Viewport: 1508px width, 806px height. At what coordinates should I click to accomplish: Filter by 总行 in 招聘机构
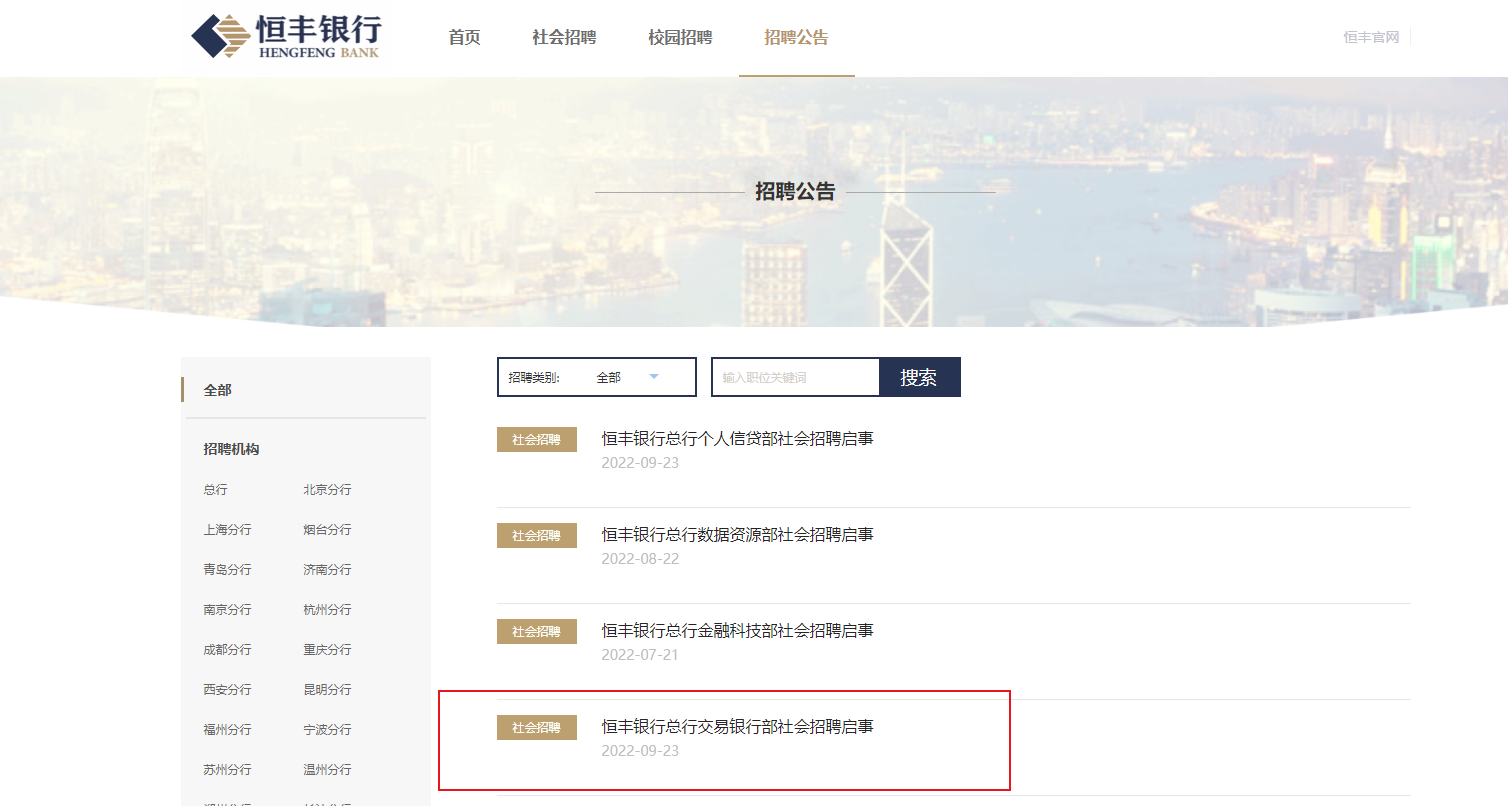216,490
